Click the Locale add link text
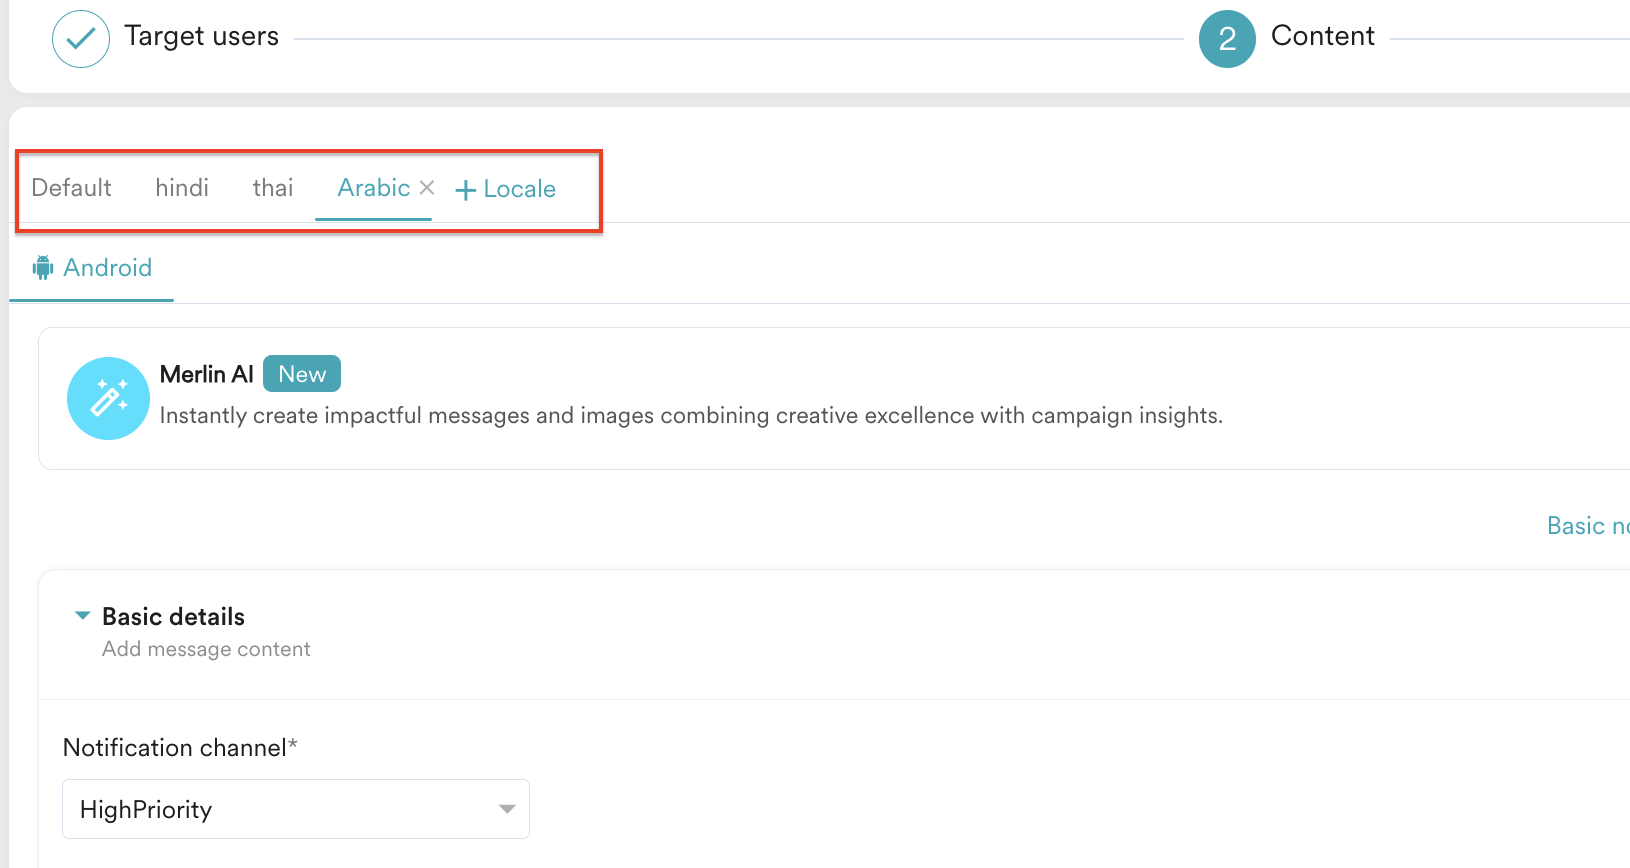The width and height of the screenshot is (1630, 868). click(x=519, y=189)
